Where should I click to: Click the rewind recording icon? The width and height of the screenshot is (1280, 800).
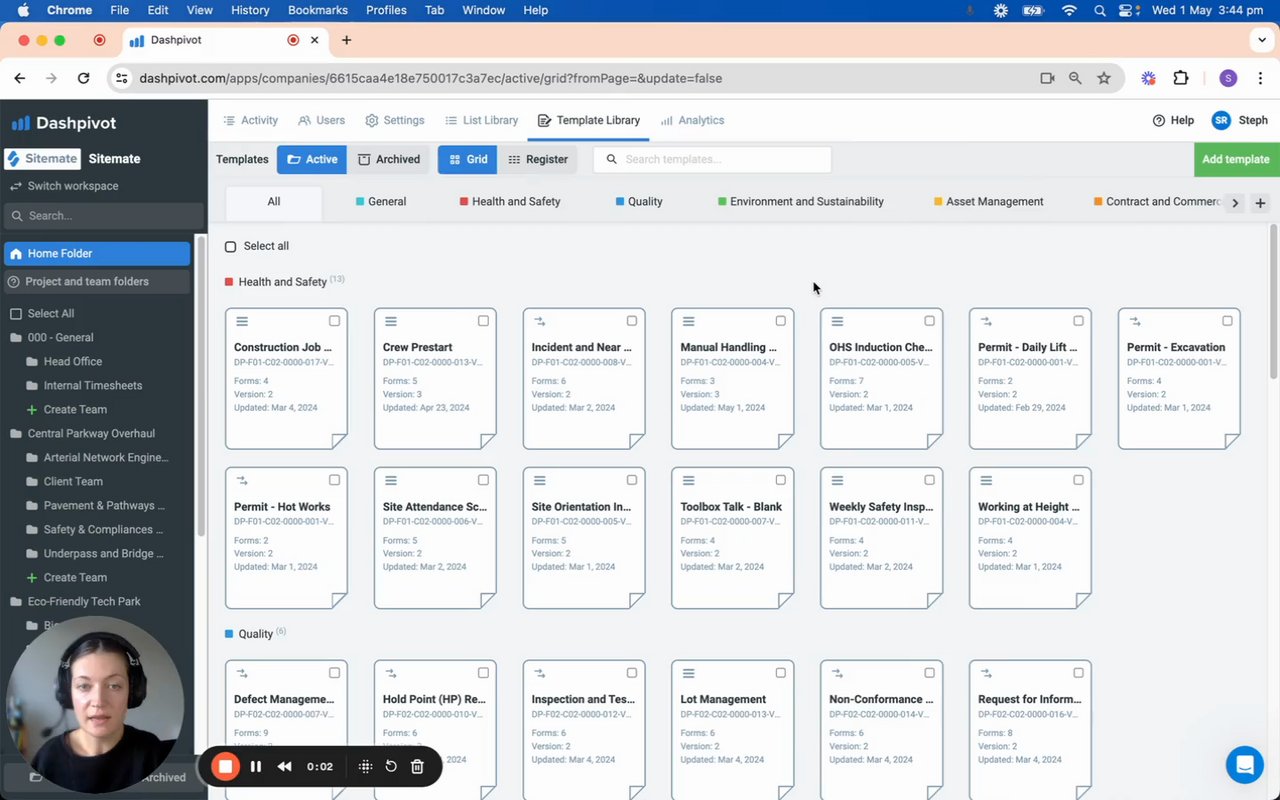click(285, 767)
